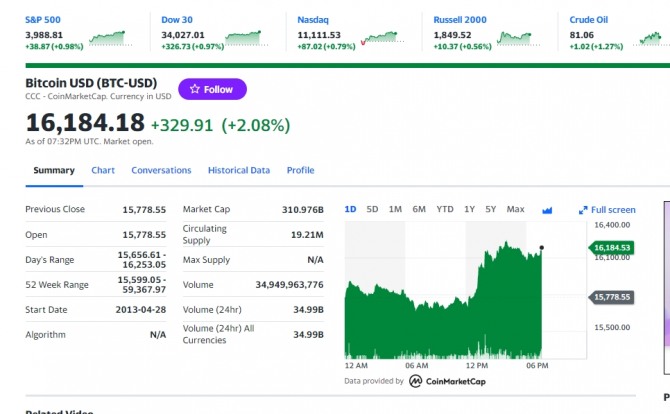This screenshot has height=414, width=670.
Task: Show the Max chart range
Action: pyautogui.click(x=515, y=209)
